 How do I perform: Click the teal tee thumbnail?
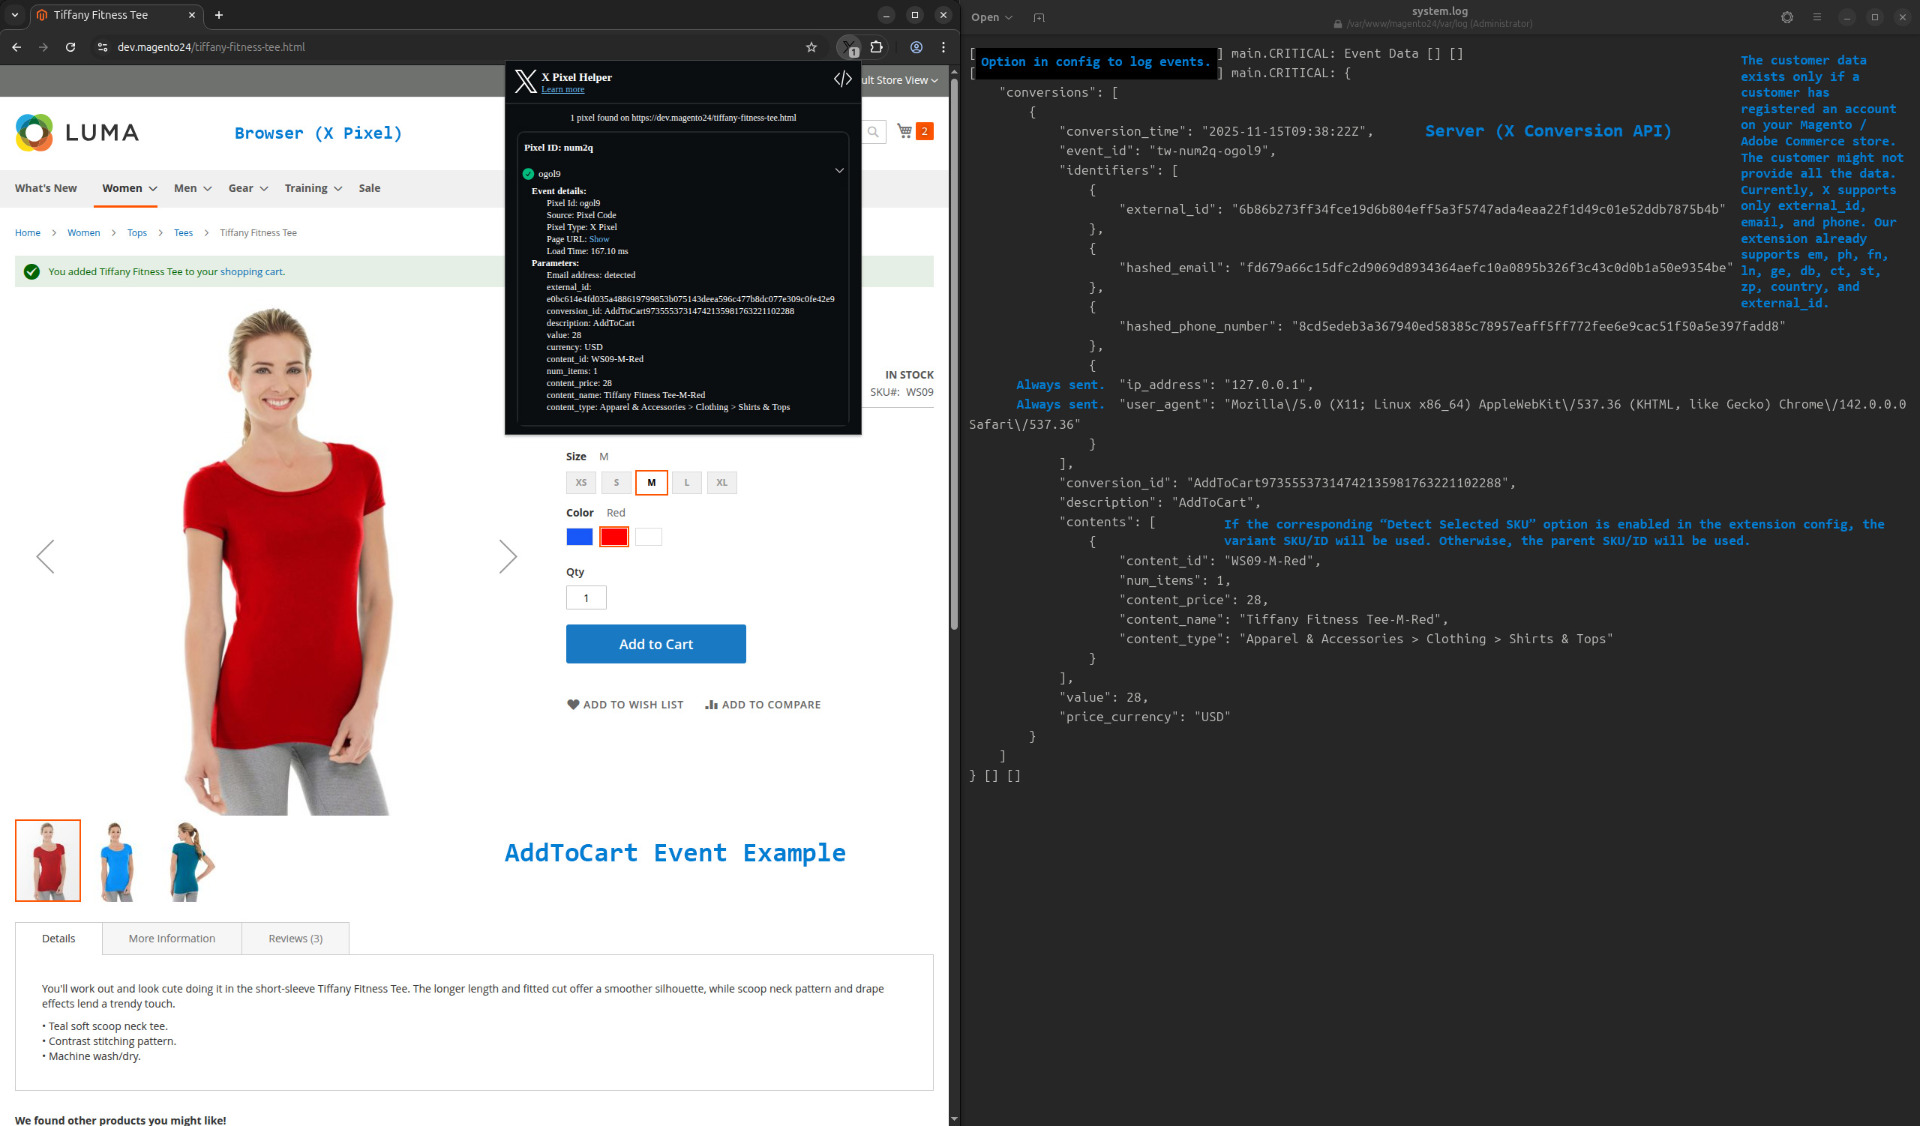point(188,860)
